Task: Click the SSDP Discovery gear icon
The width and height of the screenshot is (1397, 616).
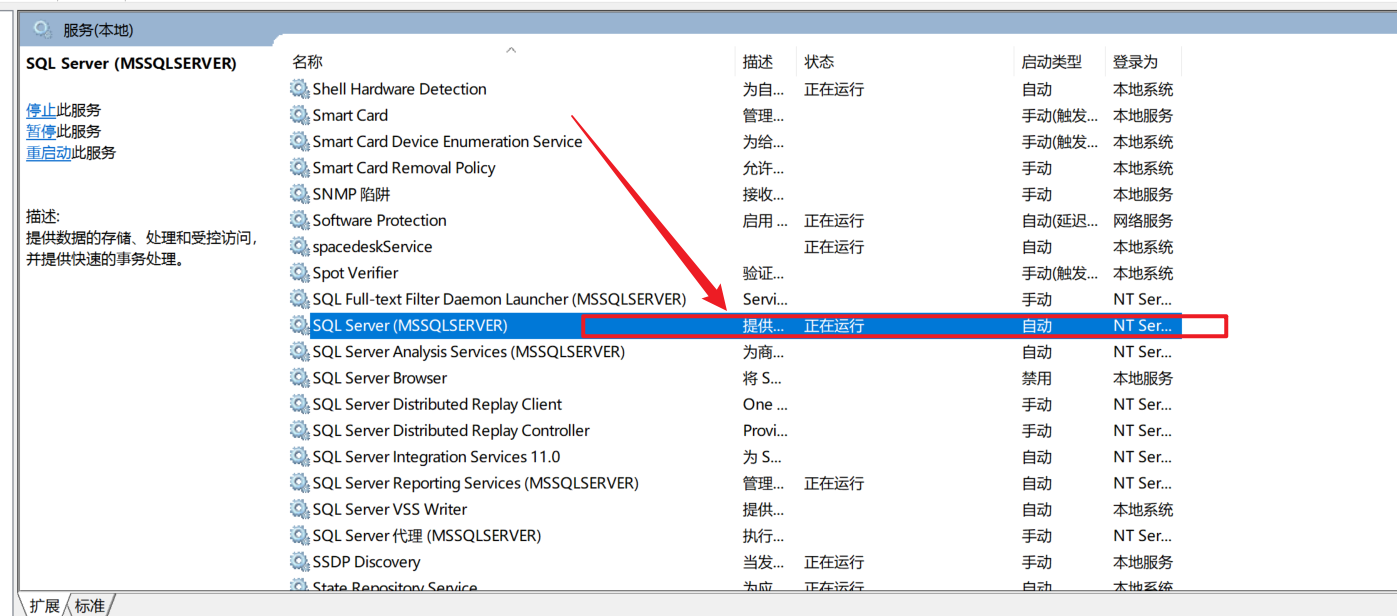Action: click(x=300, y=562)
